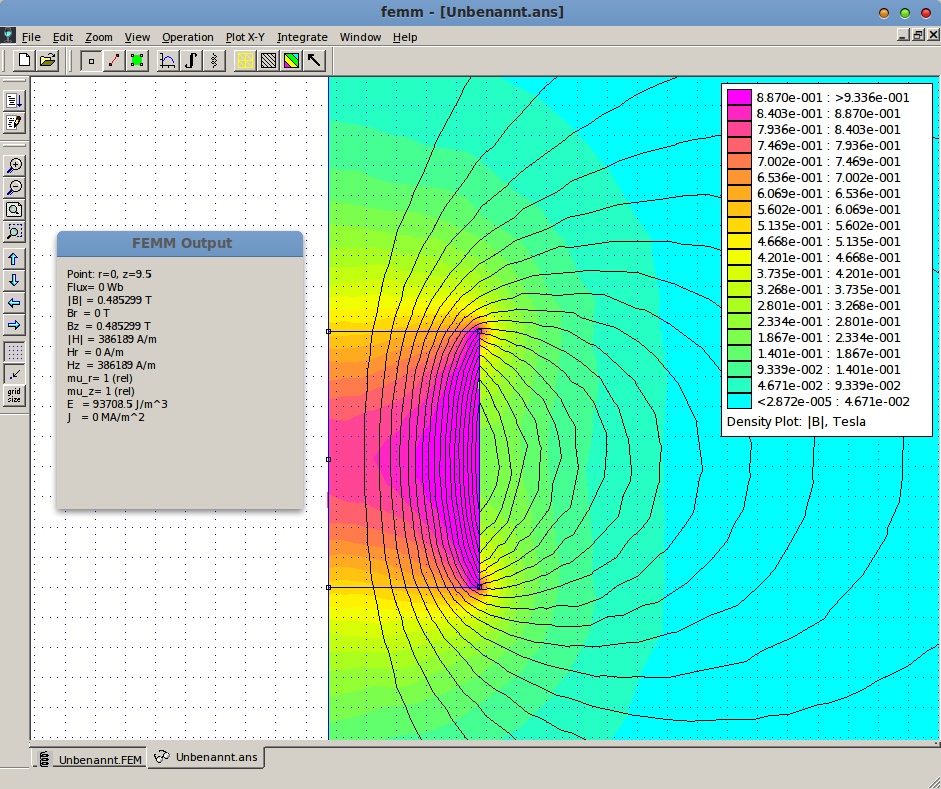Click the green title bar button
The height and width of the screenshot is (789, 941).
(x=905, y=13)
